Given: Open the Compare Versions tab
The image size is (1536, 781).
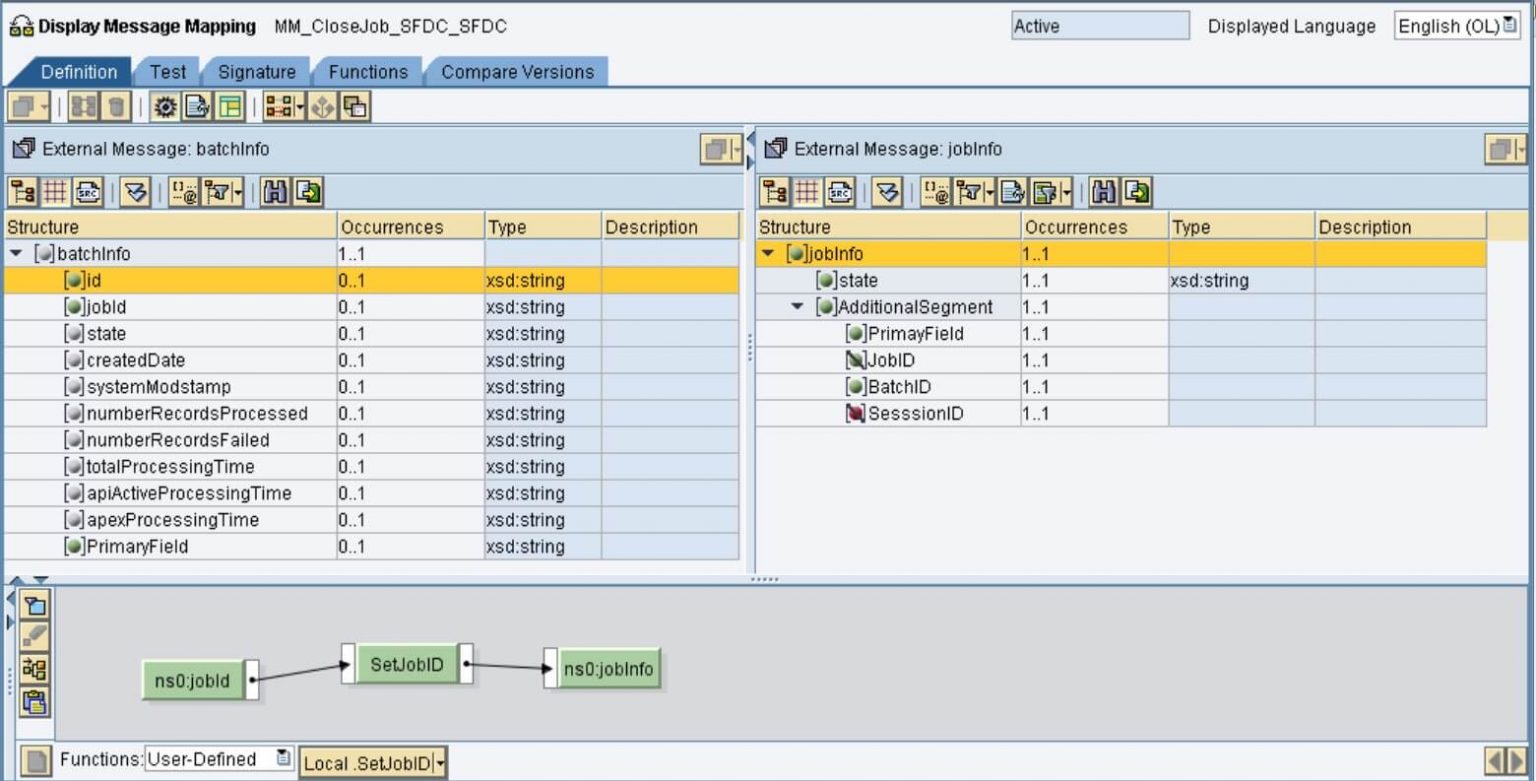Looking at the screenshot, I should click(x=517, y=72).
